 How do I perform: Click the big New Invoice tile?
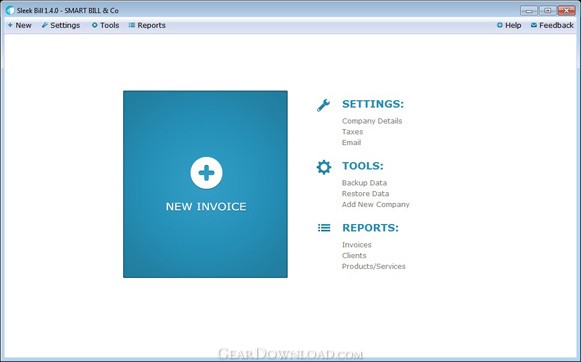205,184
